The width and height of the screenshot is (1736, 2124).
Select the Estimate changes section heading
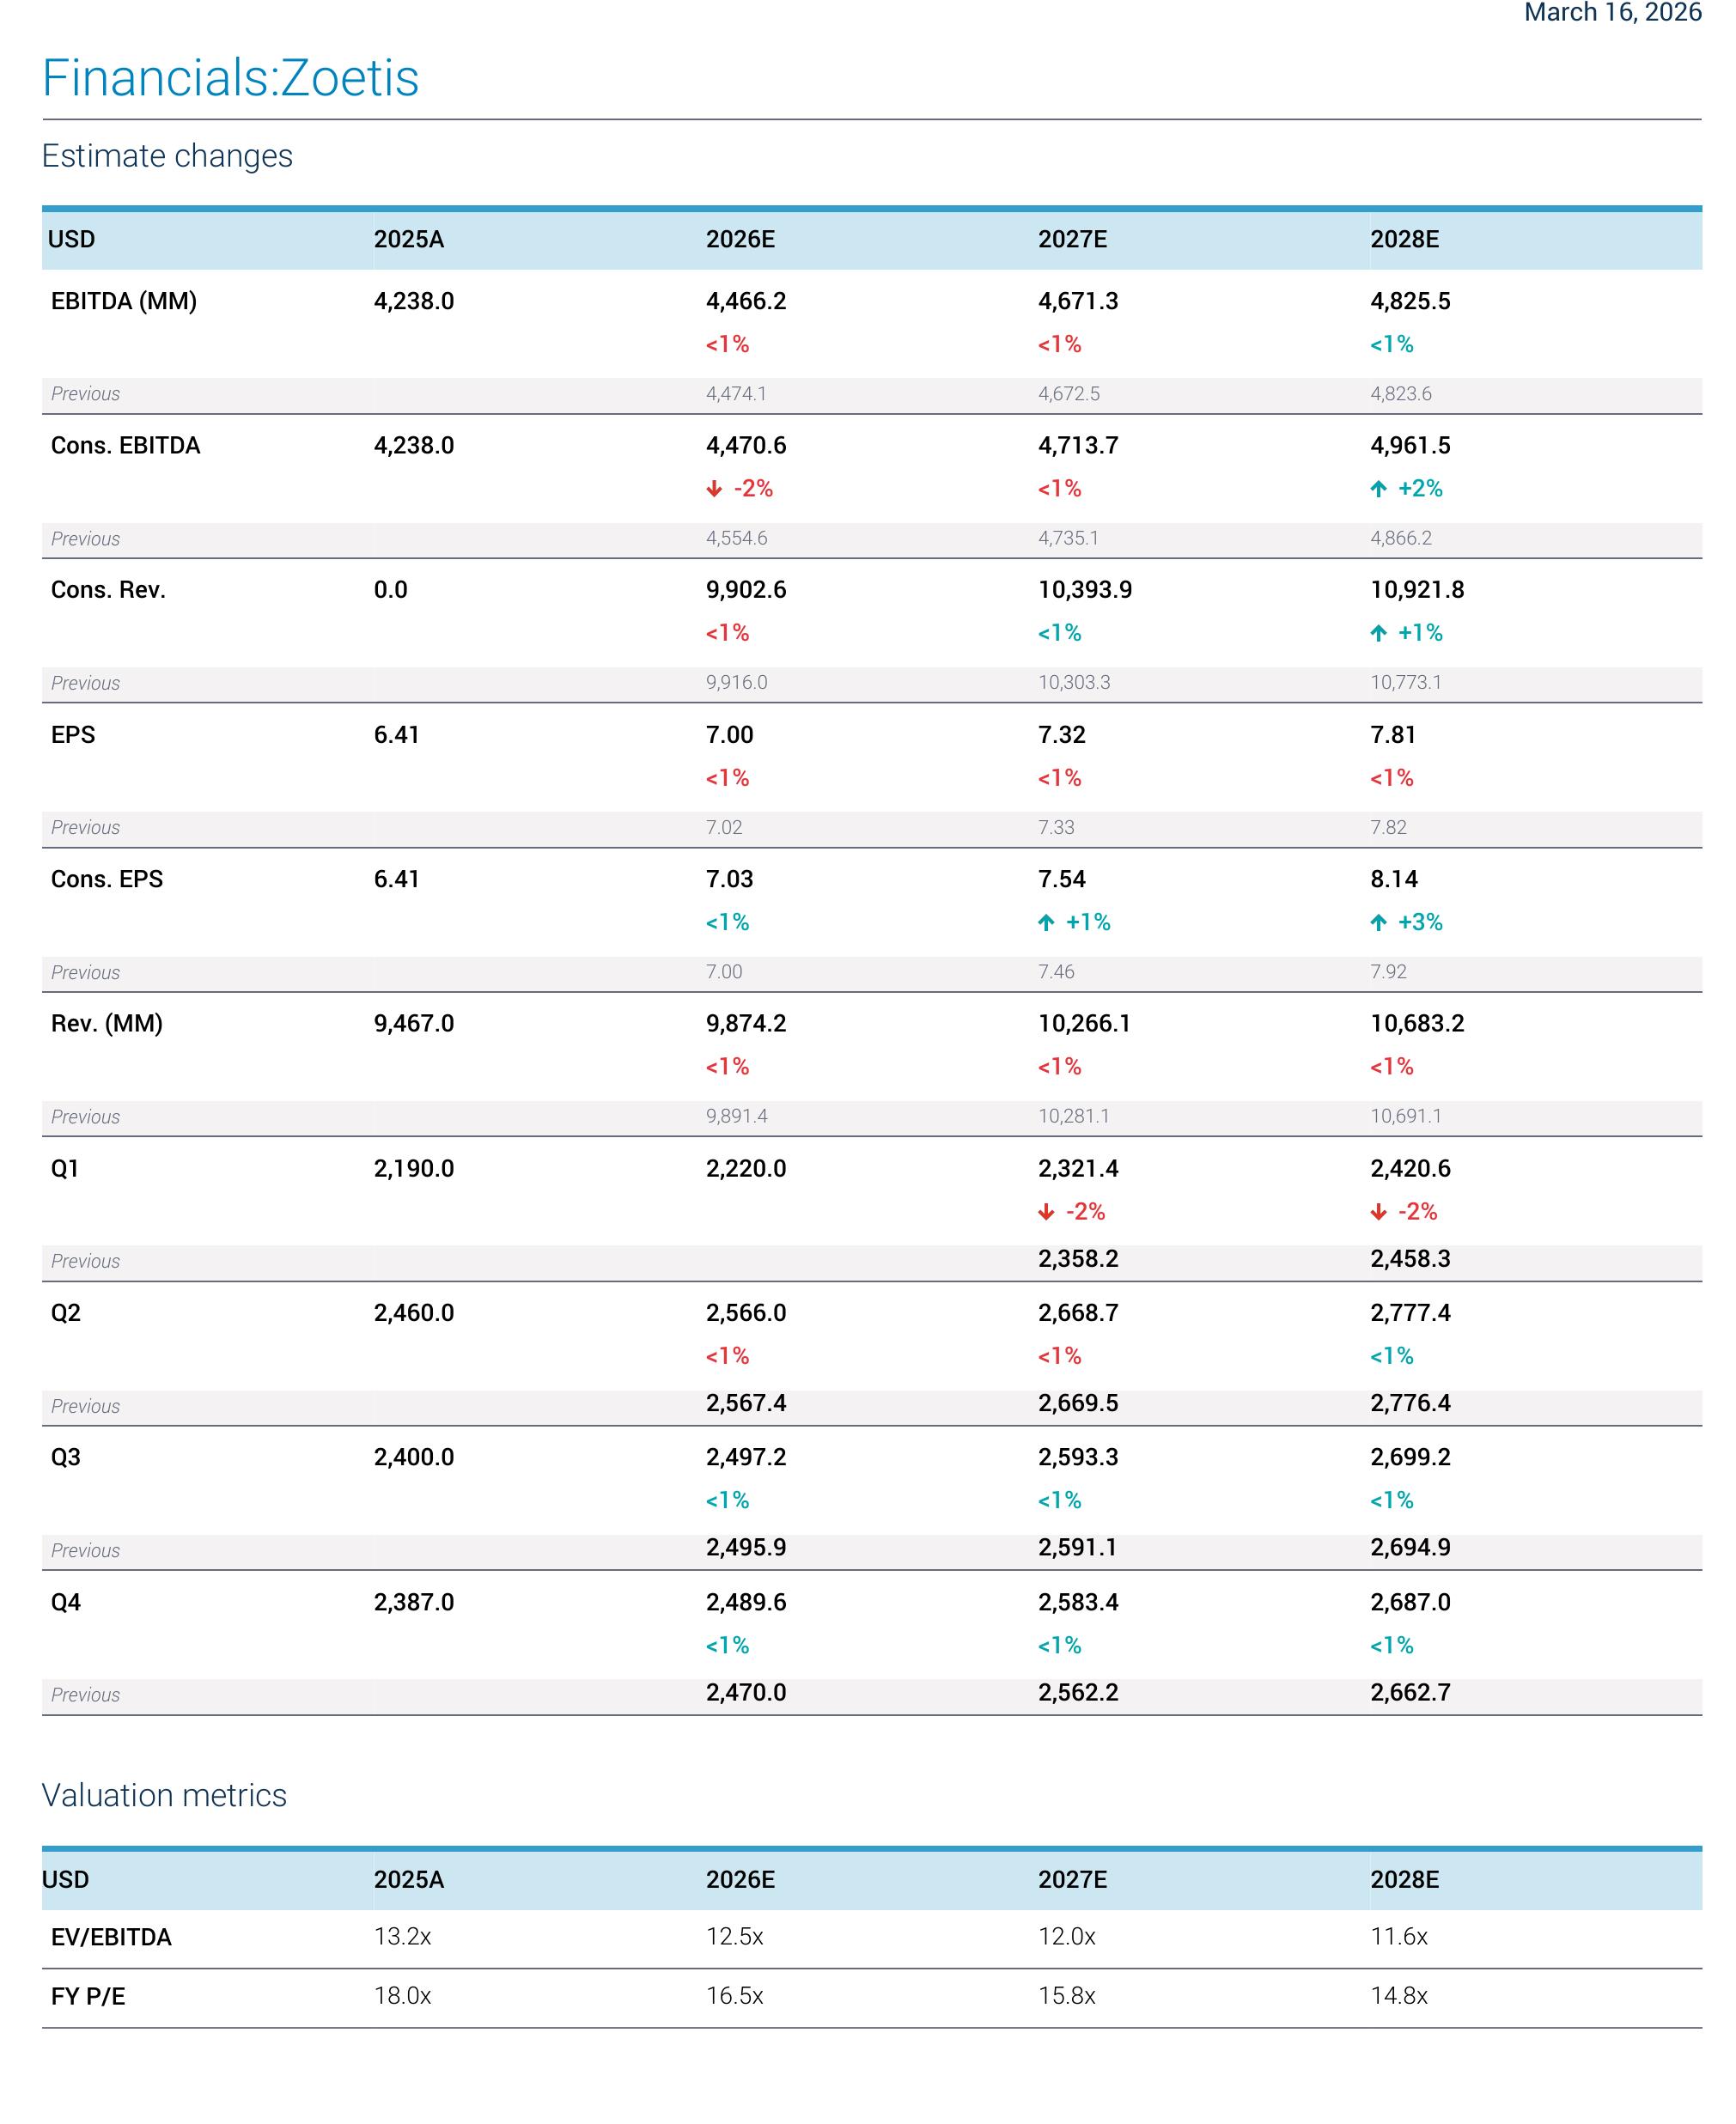click(x=168, y=156)
